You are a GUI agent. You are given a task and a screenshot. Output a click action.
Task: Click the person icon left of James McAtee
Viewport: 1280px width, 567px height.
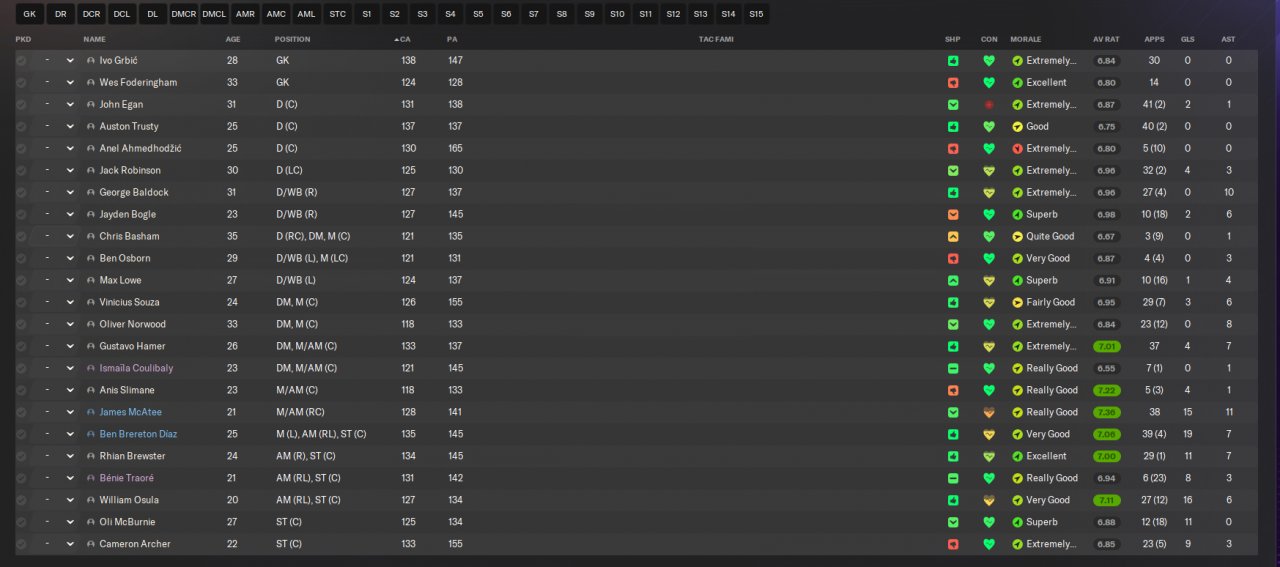click(91, 413)
